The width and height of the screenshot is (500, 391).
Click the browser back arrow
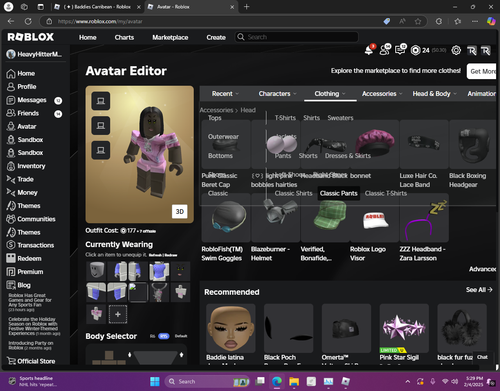(x=11, y=21)
